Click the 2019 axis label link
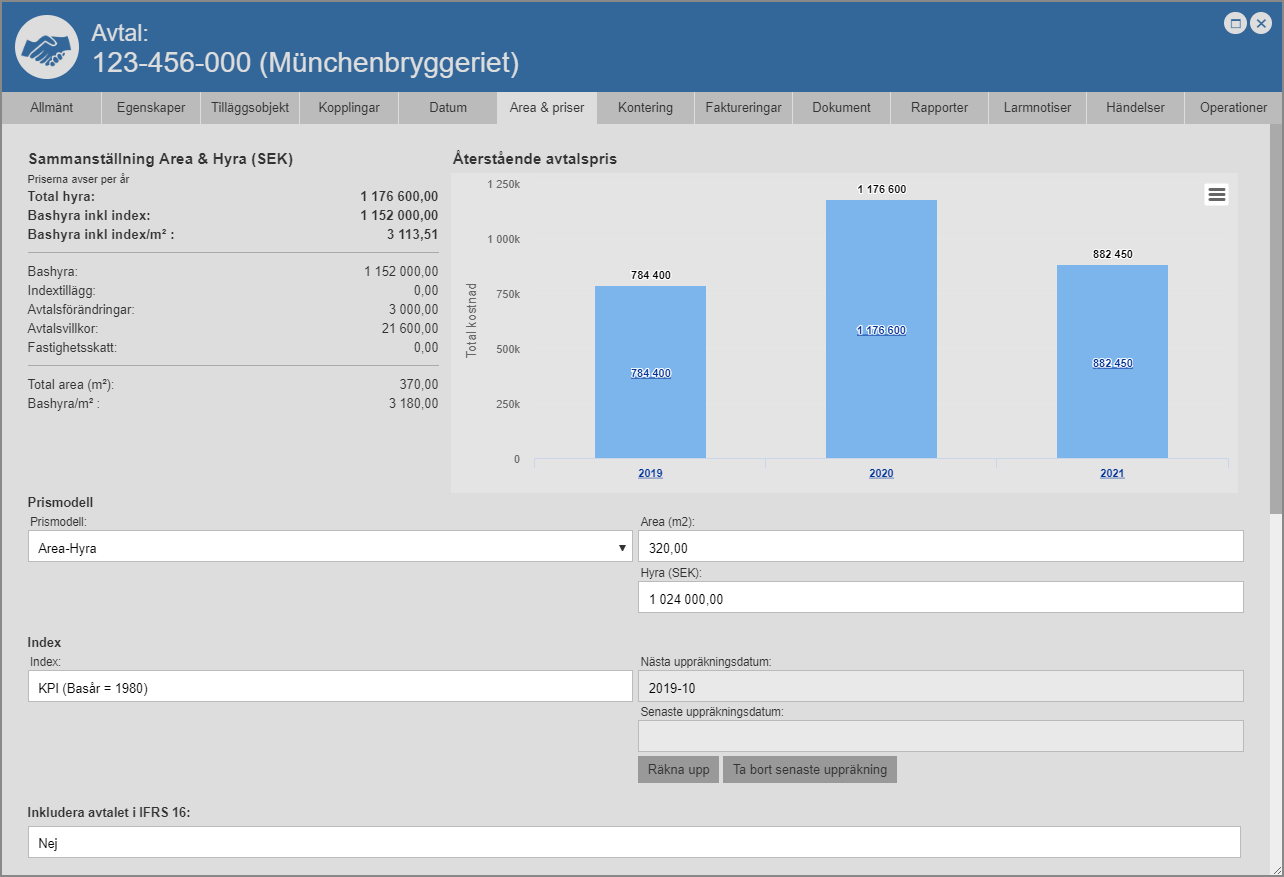The image size is (1284, 877). pyautogui.click(x=650, y=473)
